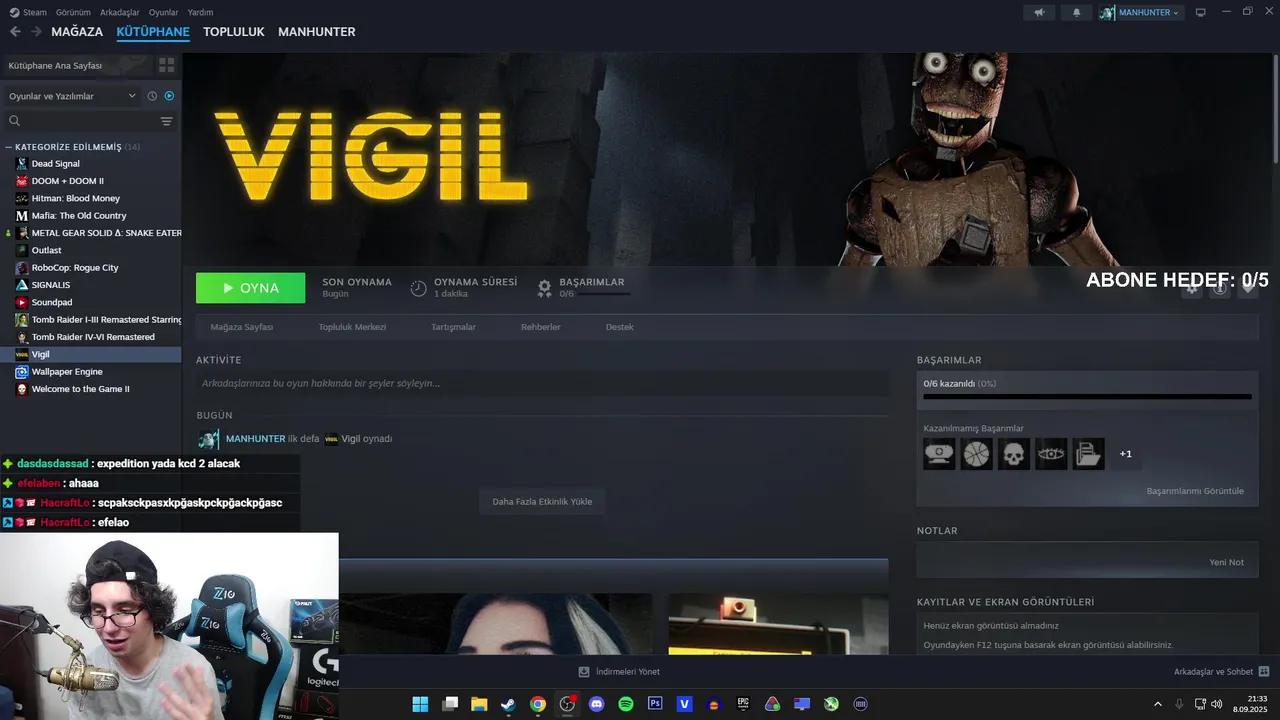Select RoboCop: Rogue City
Image resolution: width=1280 pixels, height=720 pixels.
tap(91, 267)
